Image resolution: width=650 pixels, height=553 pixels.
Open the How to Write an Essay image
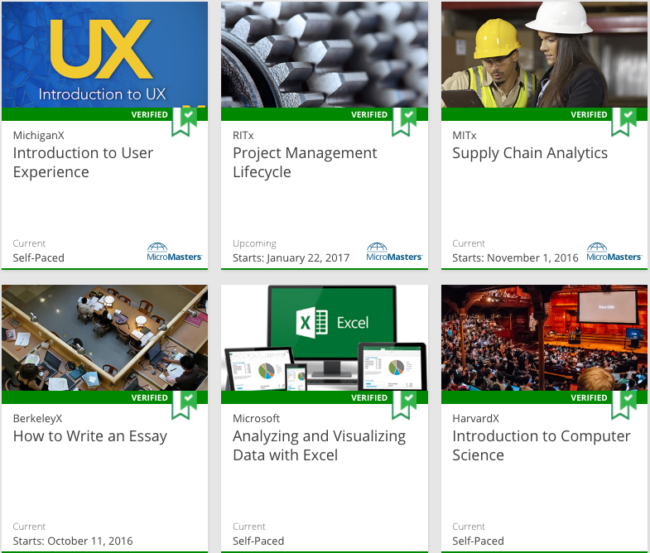point(105,338)
